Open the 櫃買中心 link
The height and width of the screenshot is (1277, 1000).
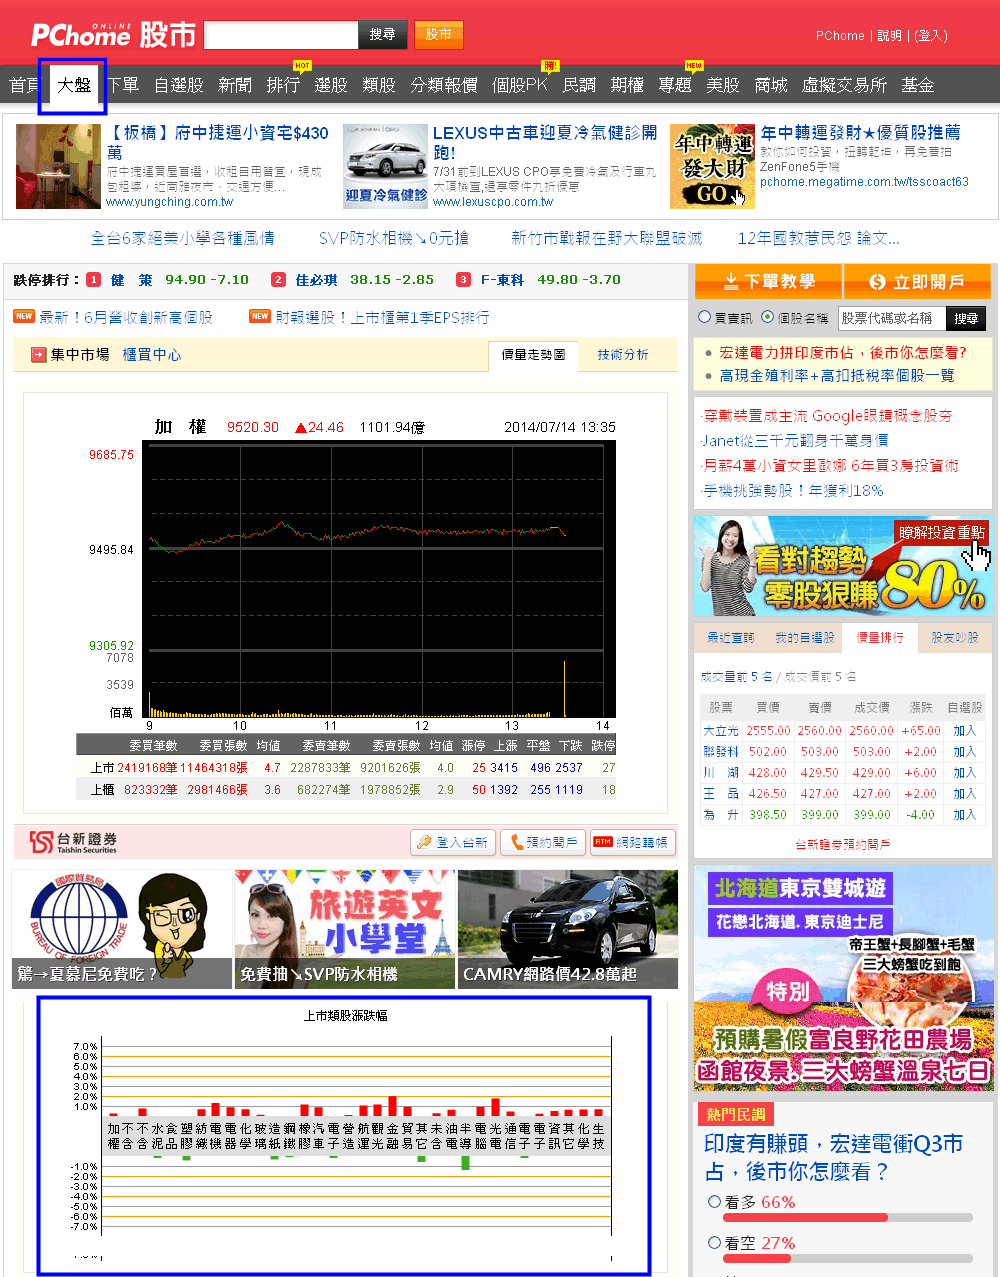152,355
